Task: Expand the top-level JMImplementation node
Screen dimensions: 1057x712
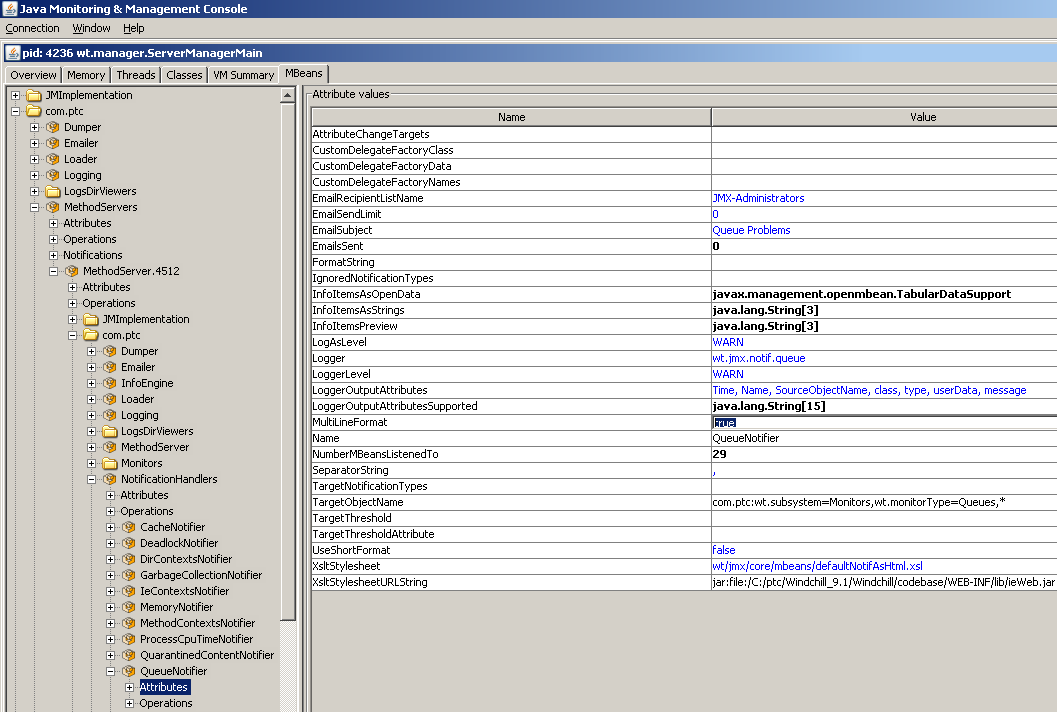Action: pos(16,96)
